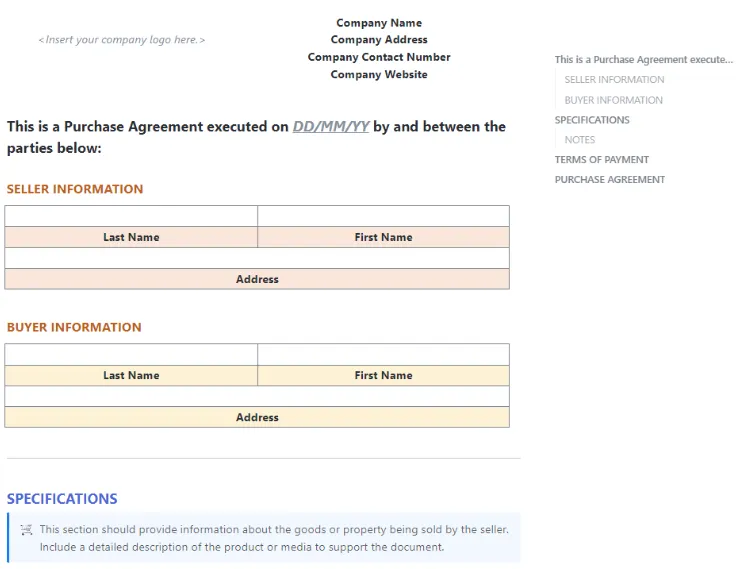Jump to BUYER INFORMATION in the outline
Image resolution: width=749 pixels, height=569 pixels.
(613, 100)
